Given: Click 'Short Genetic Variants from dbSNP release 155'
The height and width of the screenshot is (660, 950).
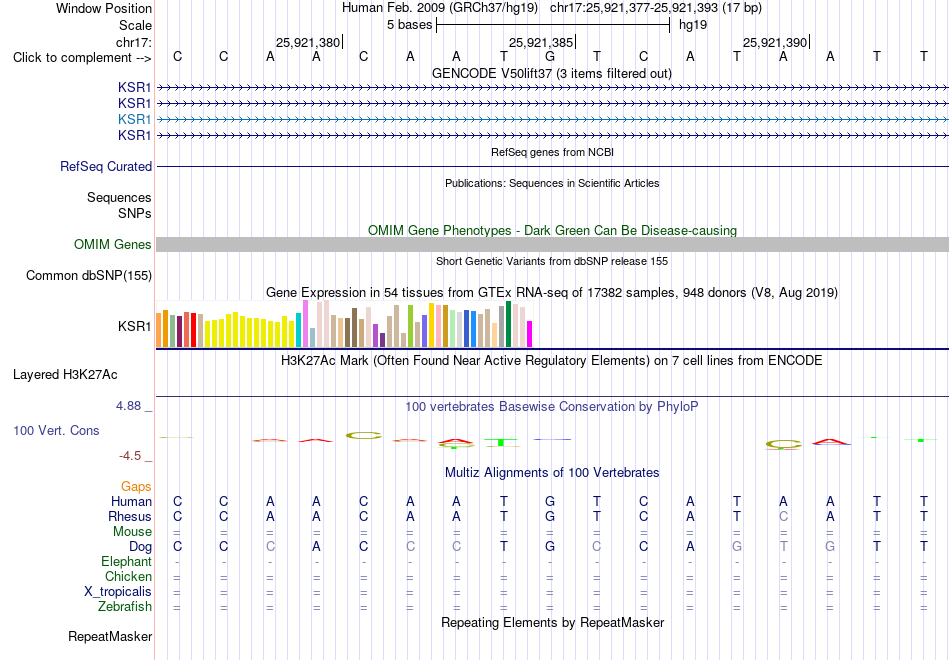Looking at the screenshot, I should 552,261.
